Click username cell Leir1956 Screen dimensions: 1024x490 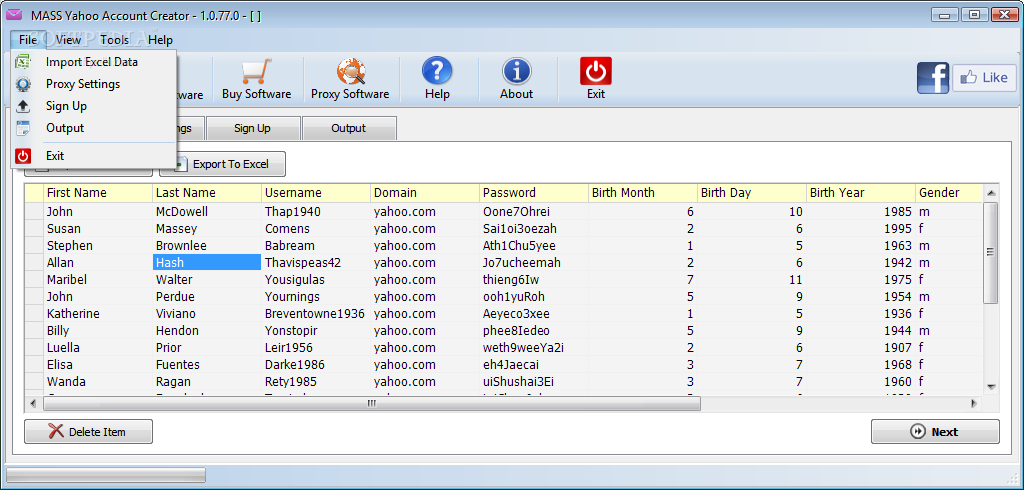(x=316, y=348)
